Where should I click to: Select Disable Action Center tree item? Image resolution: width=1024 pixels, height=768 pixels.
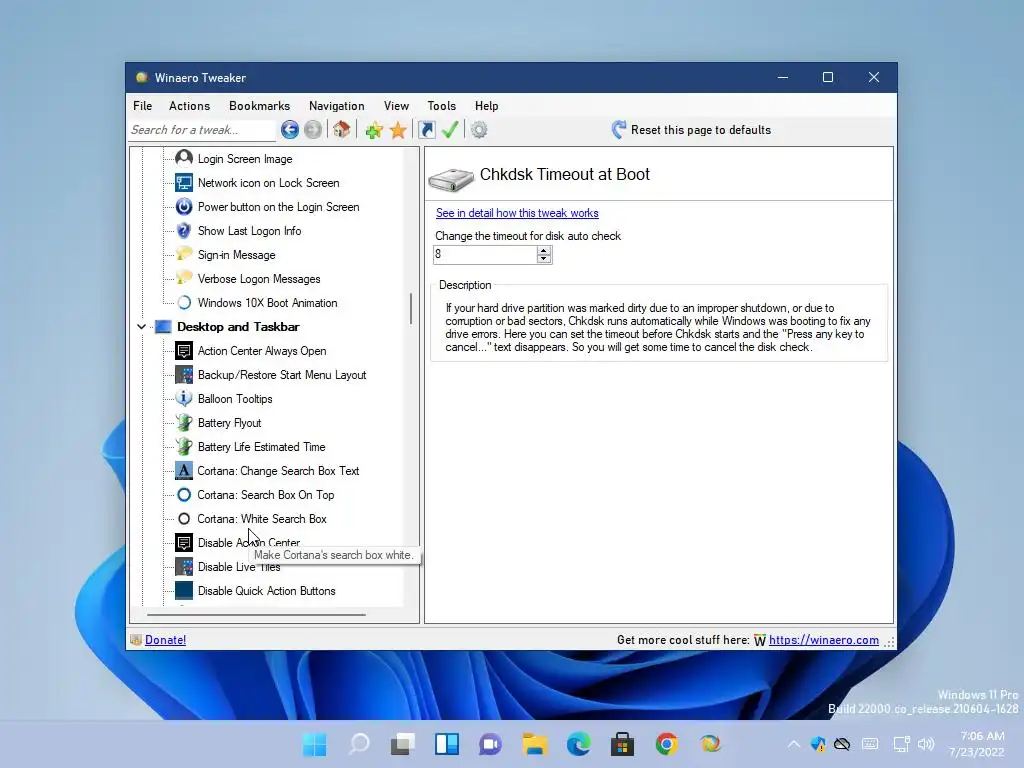click(249, 543)
